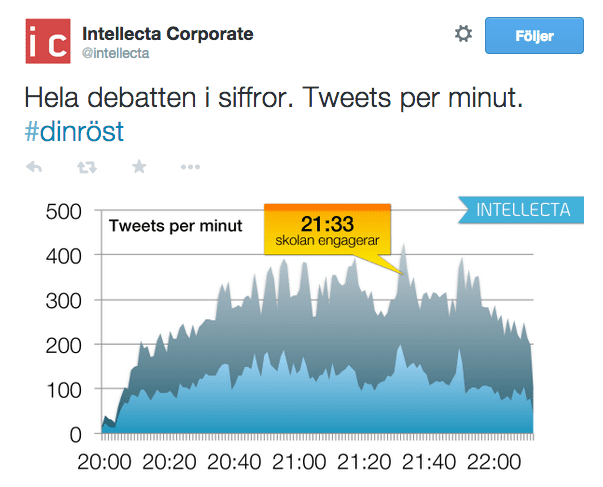Retweet this Intellecta tweet
This screenshot has height=487, width=603.
tap(86, 167)
